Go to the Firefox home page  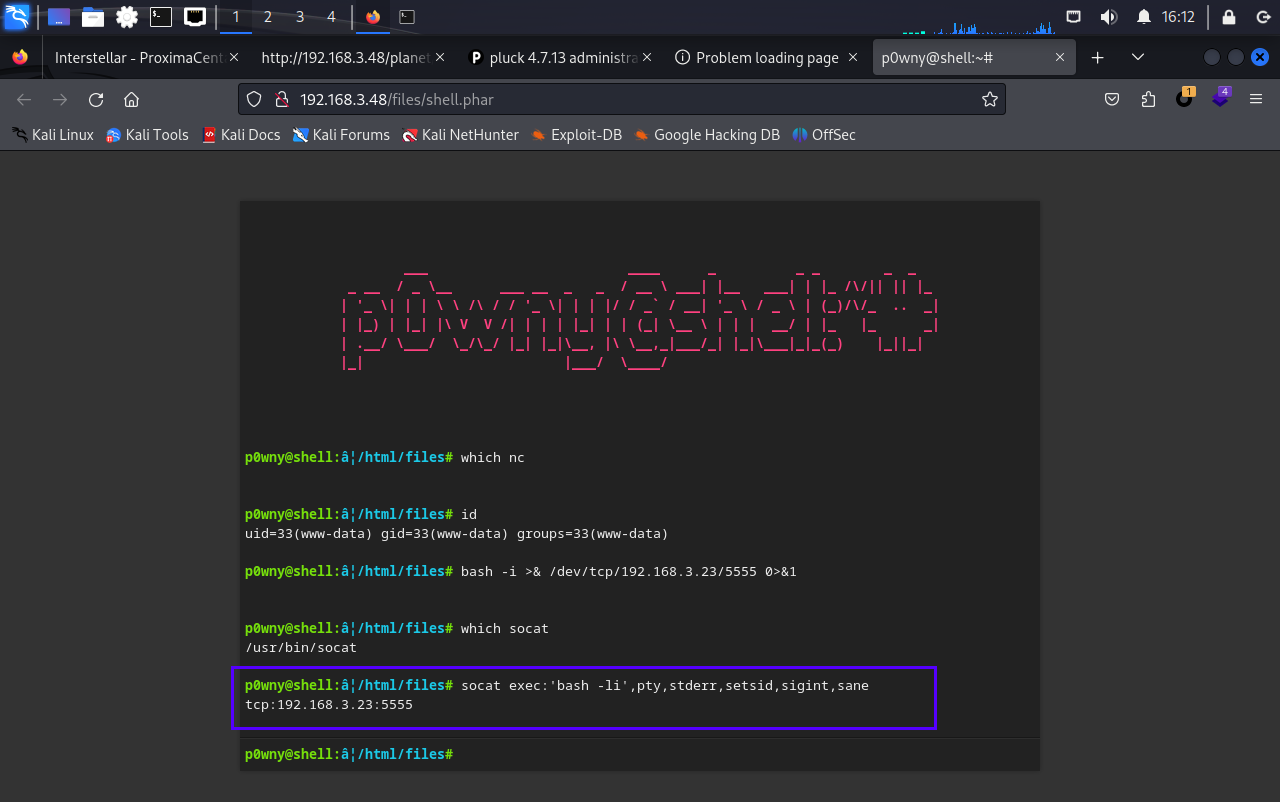(x=131, y=99)
